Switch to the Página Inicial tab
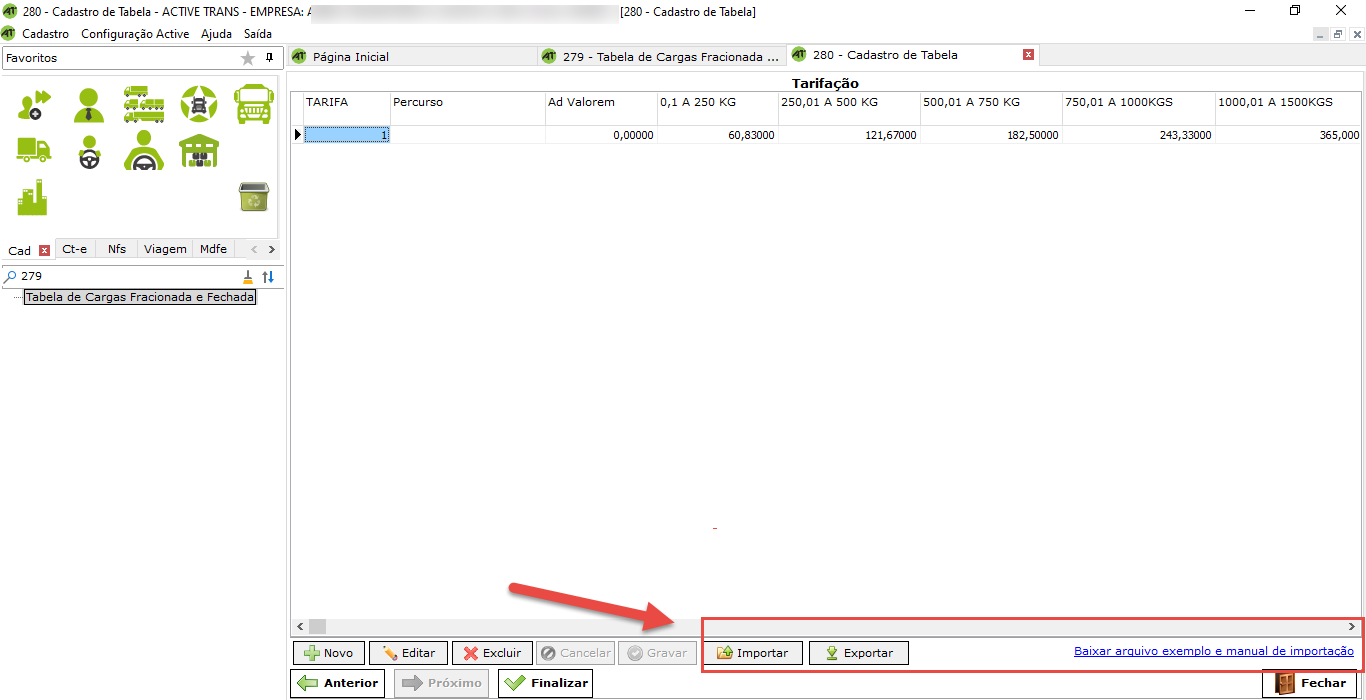 (x=350, y=57)
